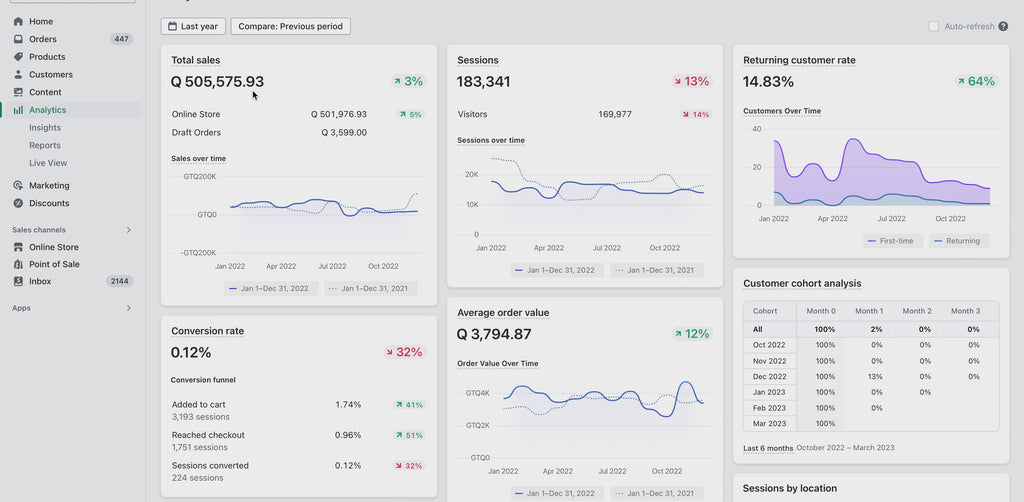Click the Compare: Previous period button

point(291,26)
